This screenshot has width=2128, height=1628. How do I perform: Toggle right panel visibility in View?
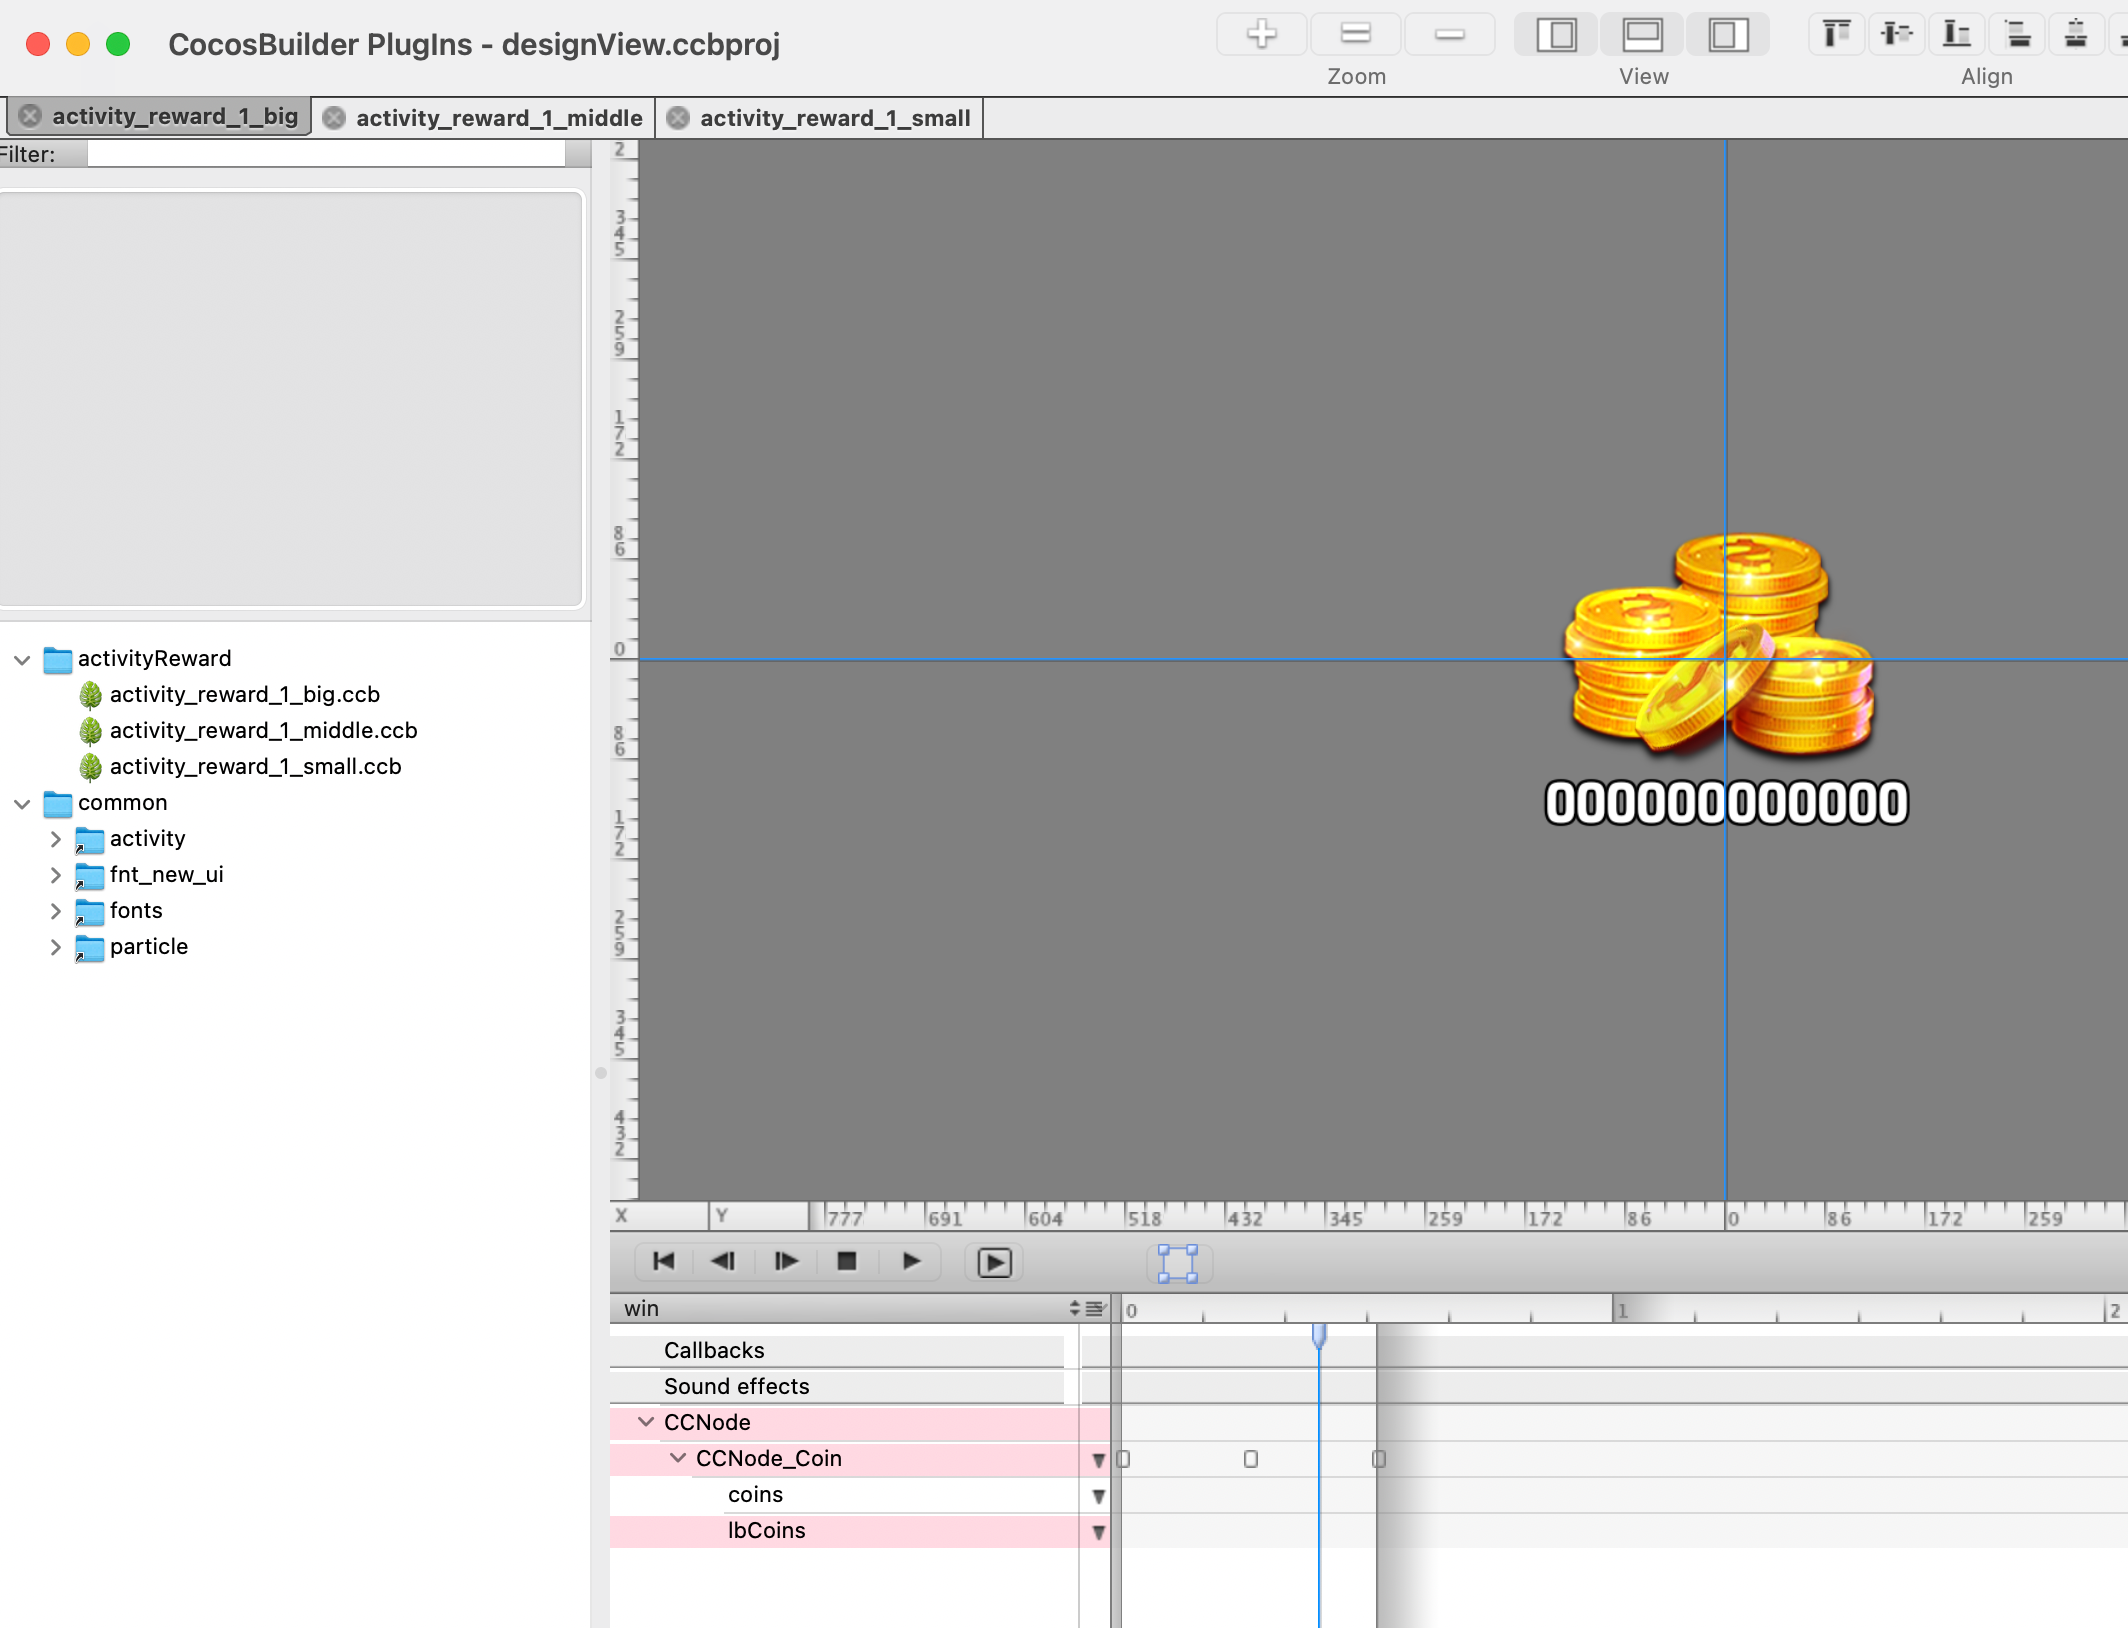(x=1727, y=34)
